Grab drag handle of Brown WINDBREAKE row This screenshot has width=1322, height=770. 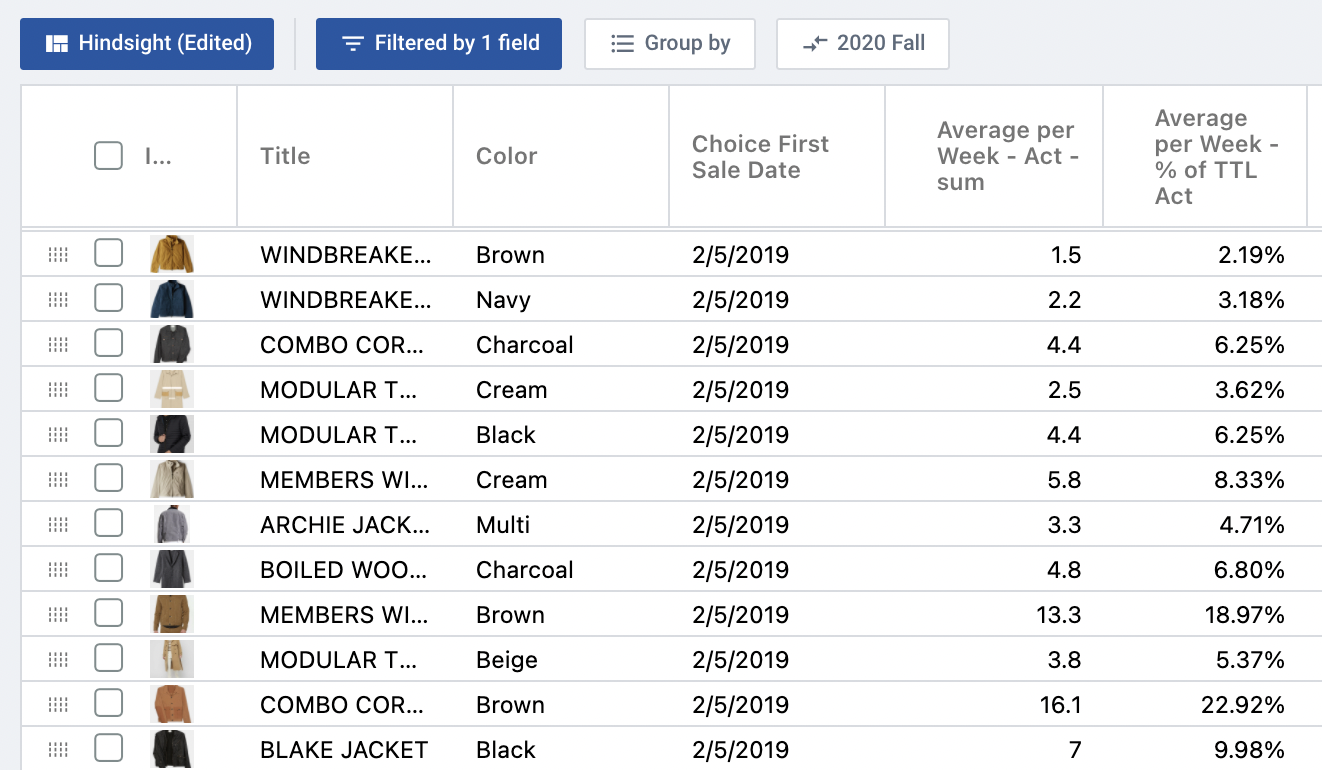click(x=58, y=255)
